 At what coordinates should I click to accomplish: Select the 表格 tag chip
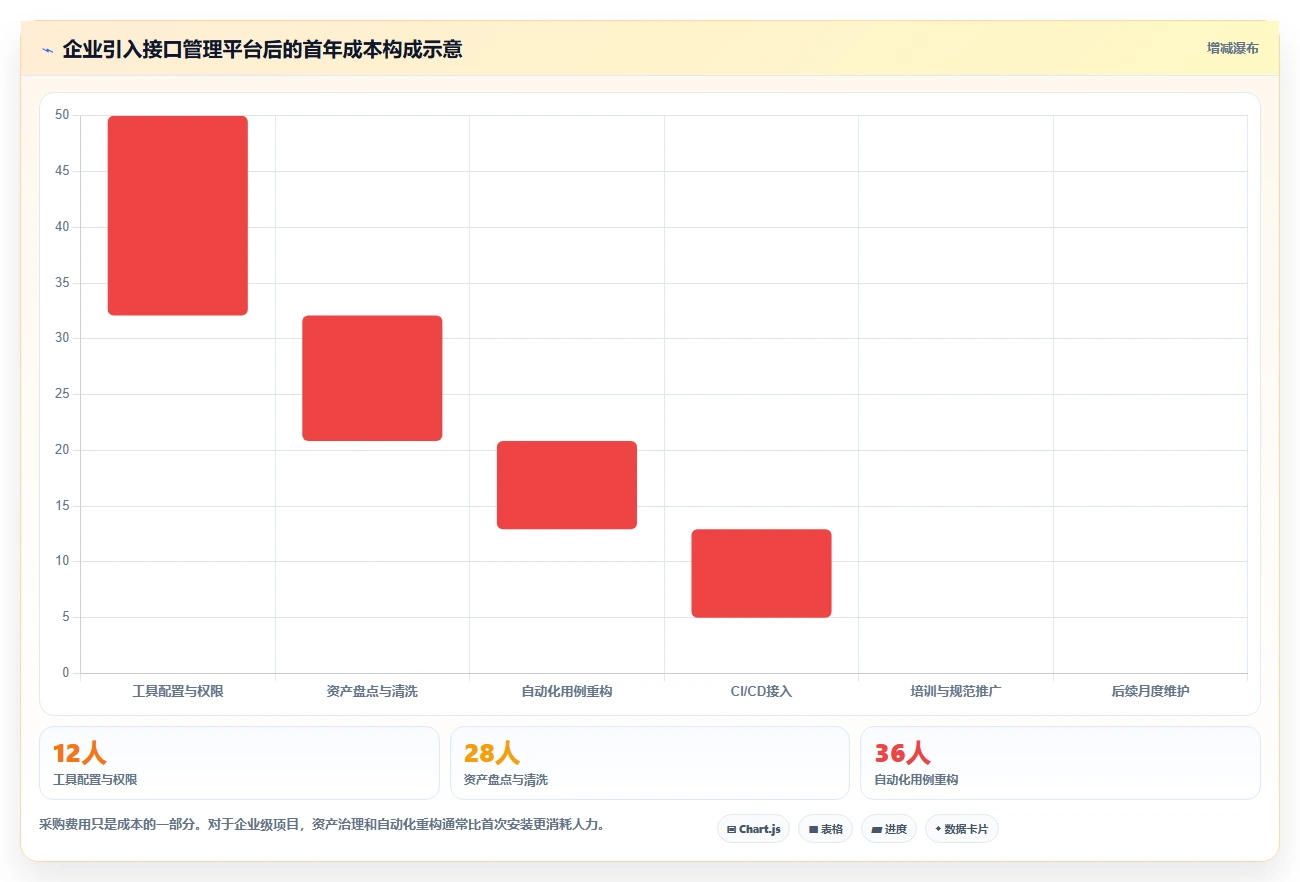click(825, 829)
